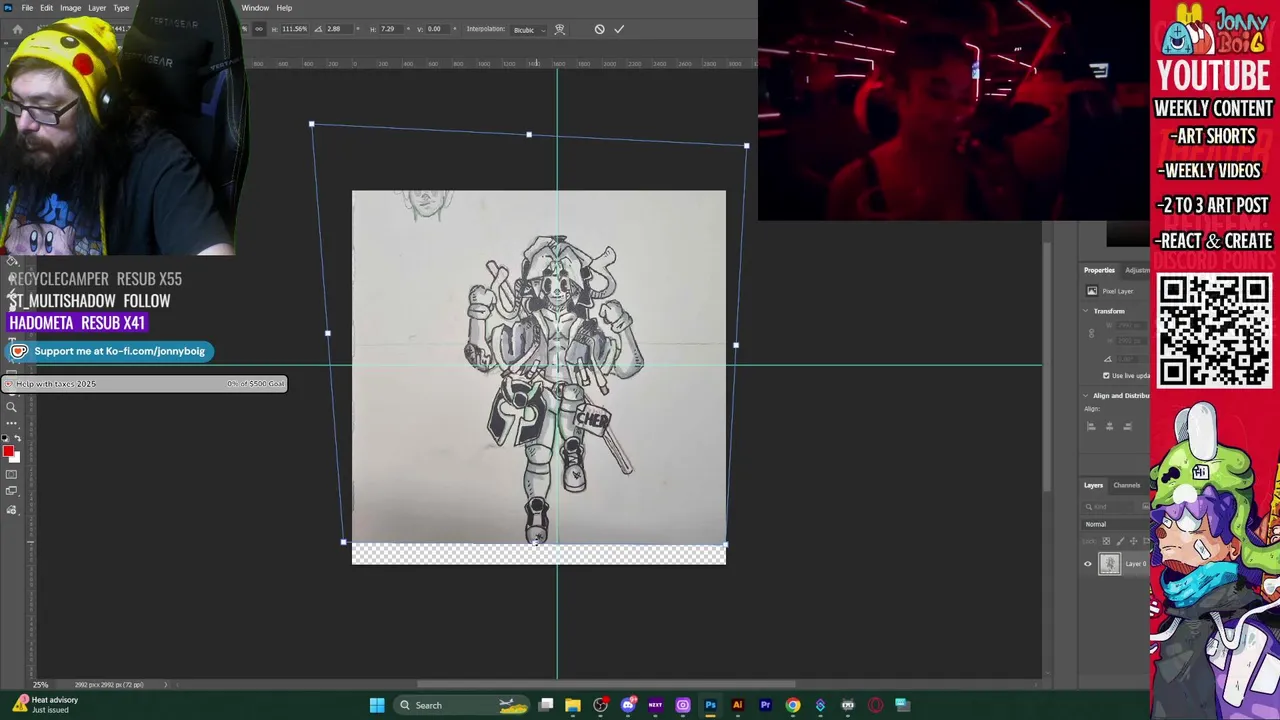Open File Explorer from the taskbar
The width and height of the screenshot is (1280, 720).
click(x=573, y=705)
